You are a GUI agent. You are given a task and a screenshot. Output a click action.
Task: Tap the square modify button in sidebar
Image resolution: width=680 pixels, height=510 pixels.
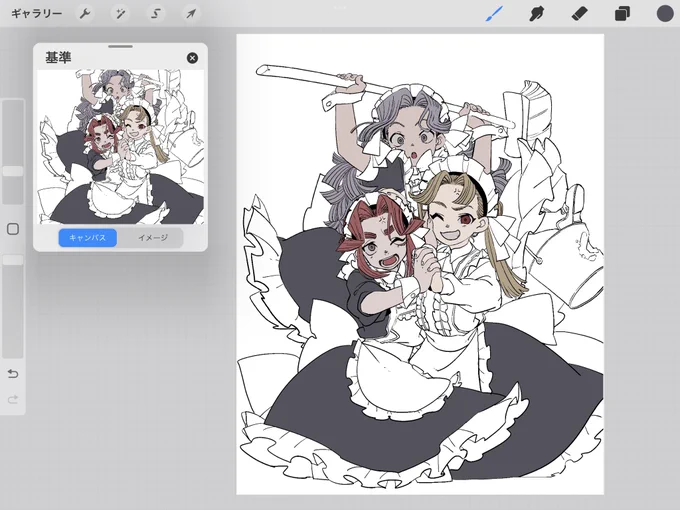click(13, 229)
